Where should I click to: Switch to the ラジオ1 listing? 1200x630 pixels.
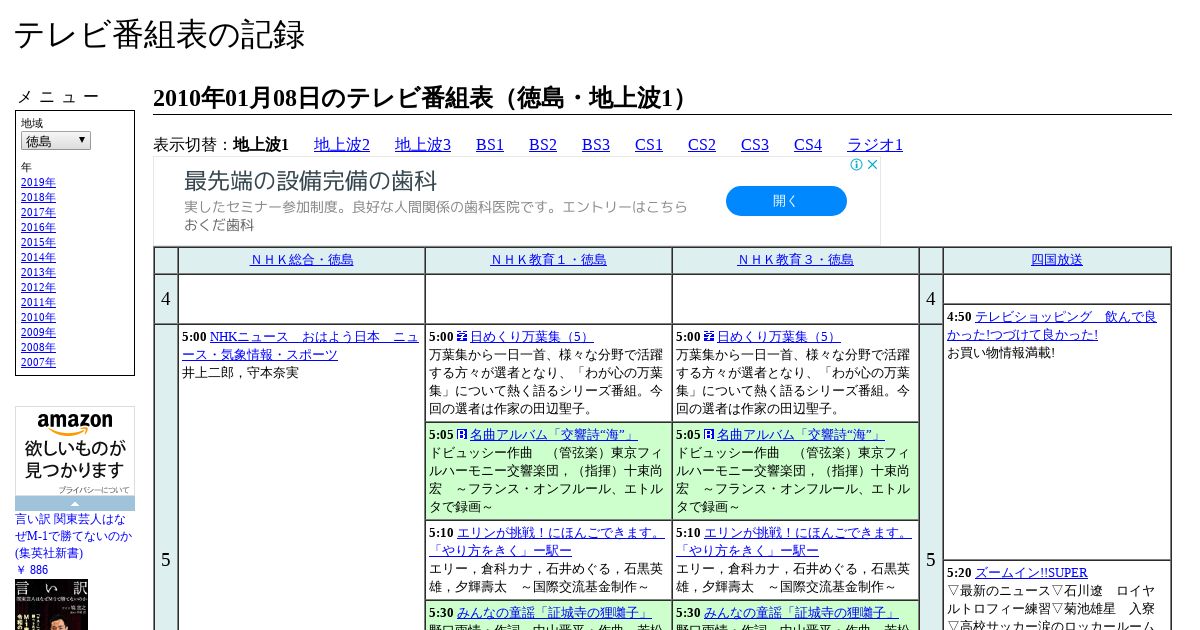coord(875,145)
